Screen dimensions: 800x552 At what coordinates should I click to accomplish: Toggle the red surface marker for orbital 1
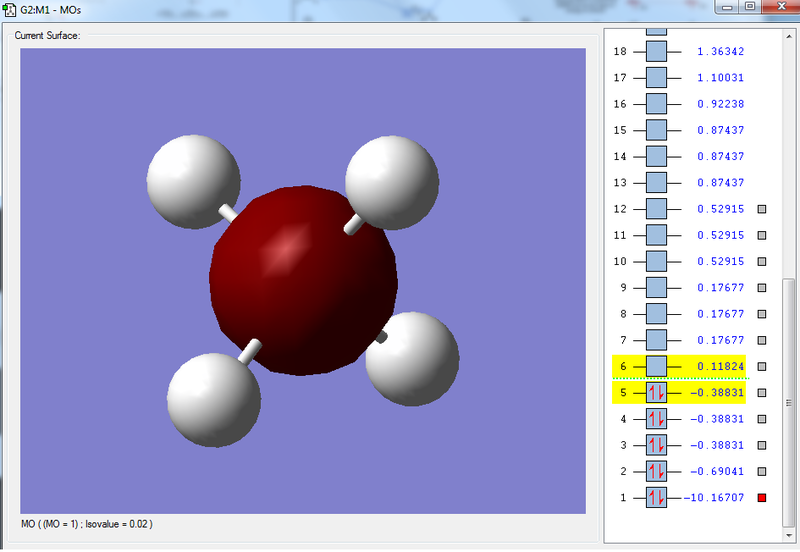(762, 497)
